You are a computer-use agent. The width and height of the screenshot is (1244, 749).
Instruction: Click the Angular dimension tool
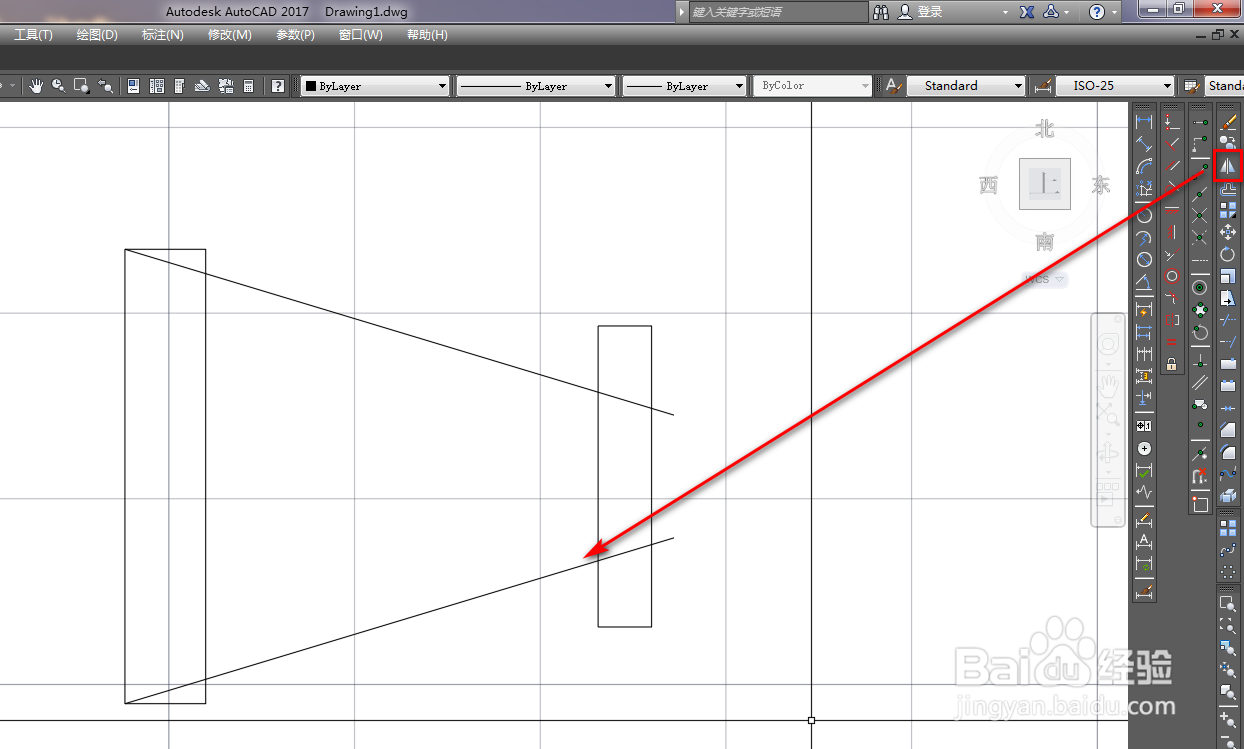click(x=1144, y=282)
